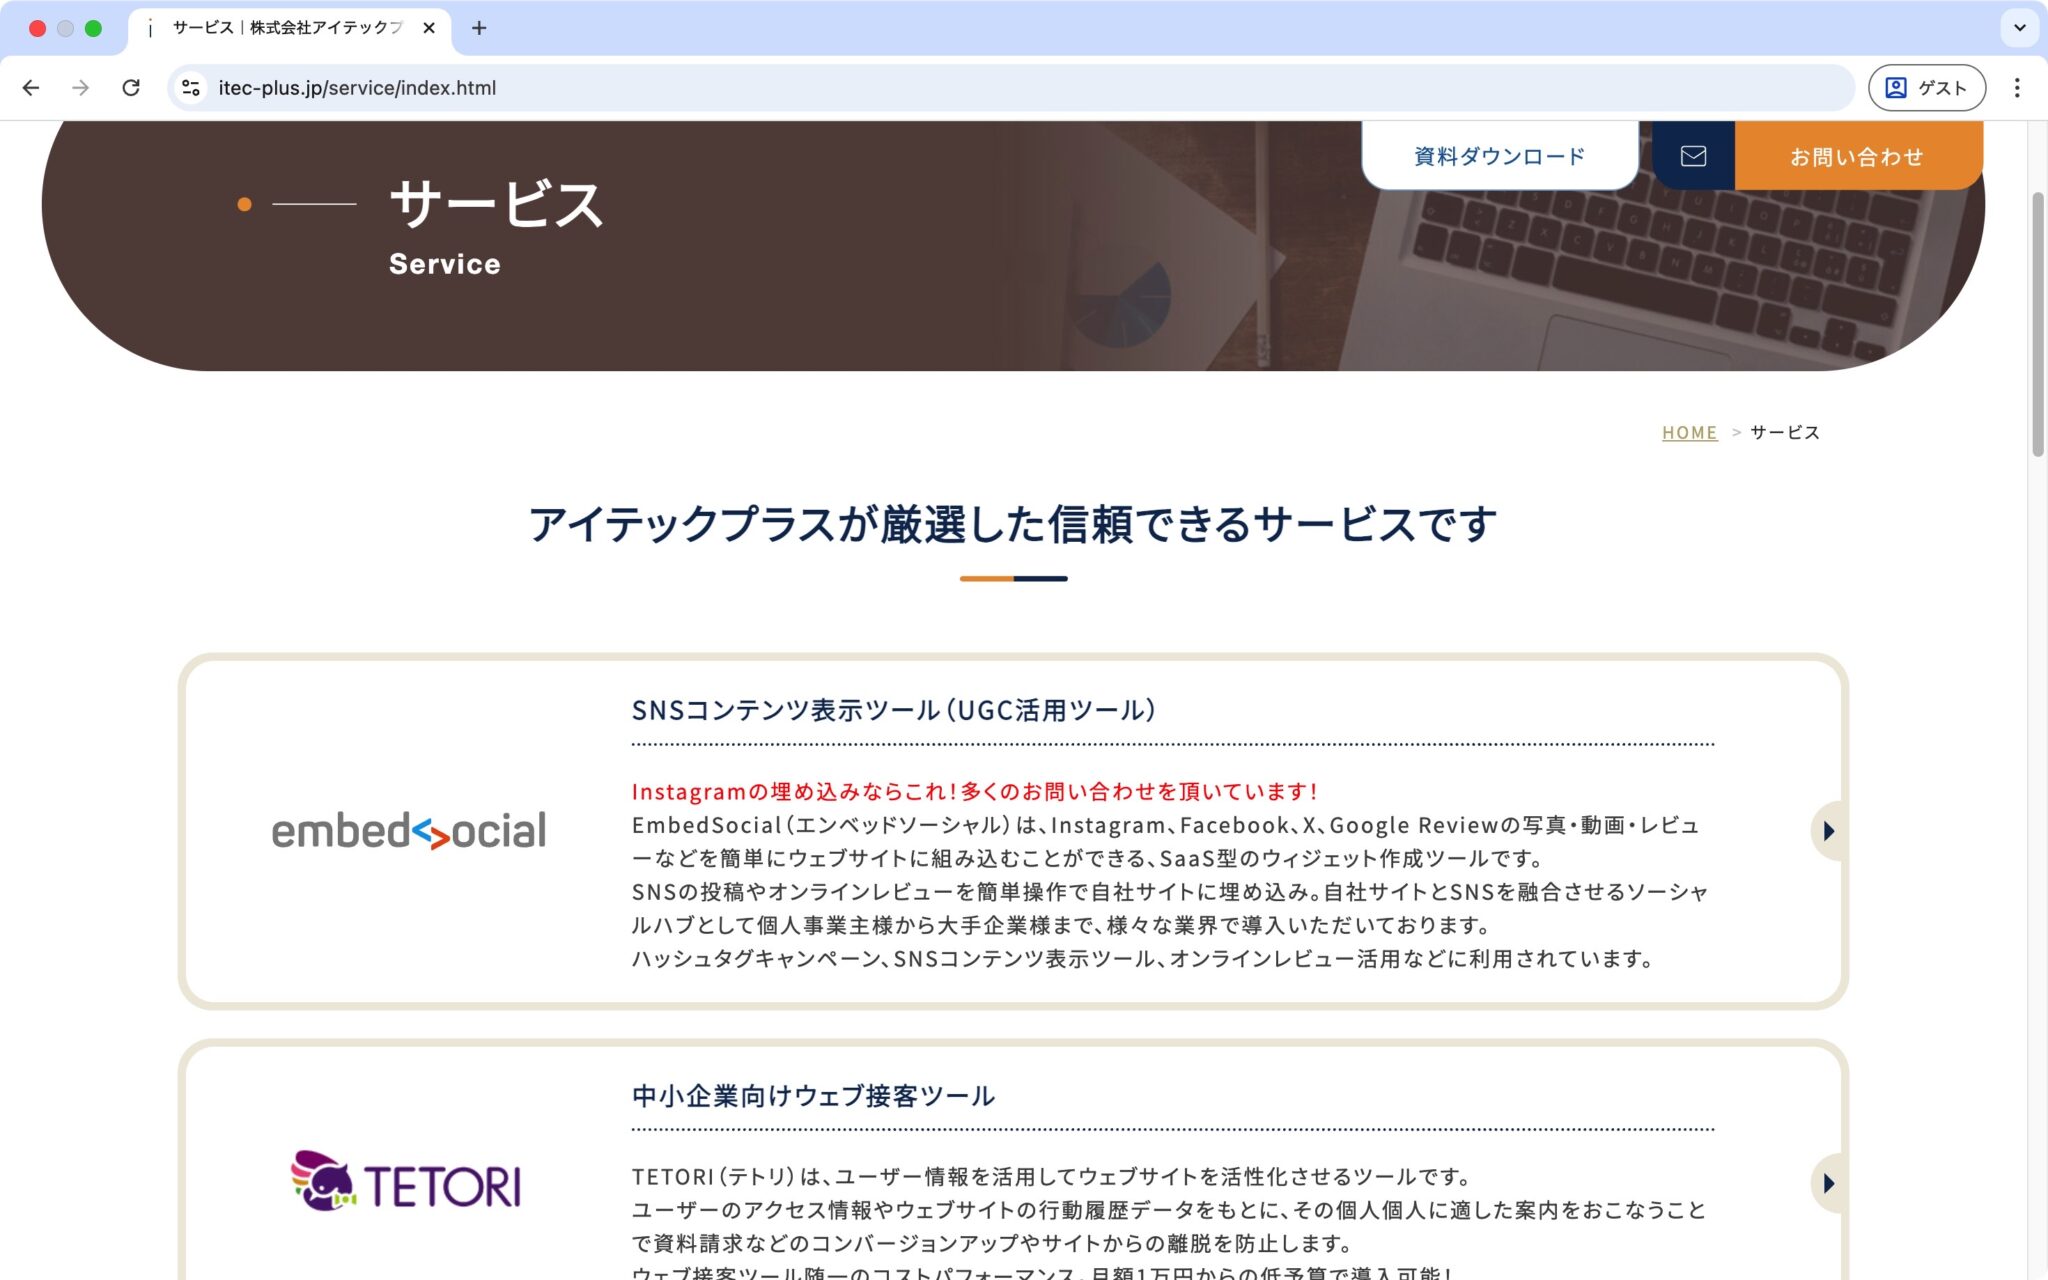Screen dimensions: 2048x1280
Task: Click the browser back arrow
Action: coord(31,88)
